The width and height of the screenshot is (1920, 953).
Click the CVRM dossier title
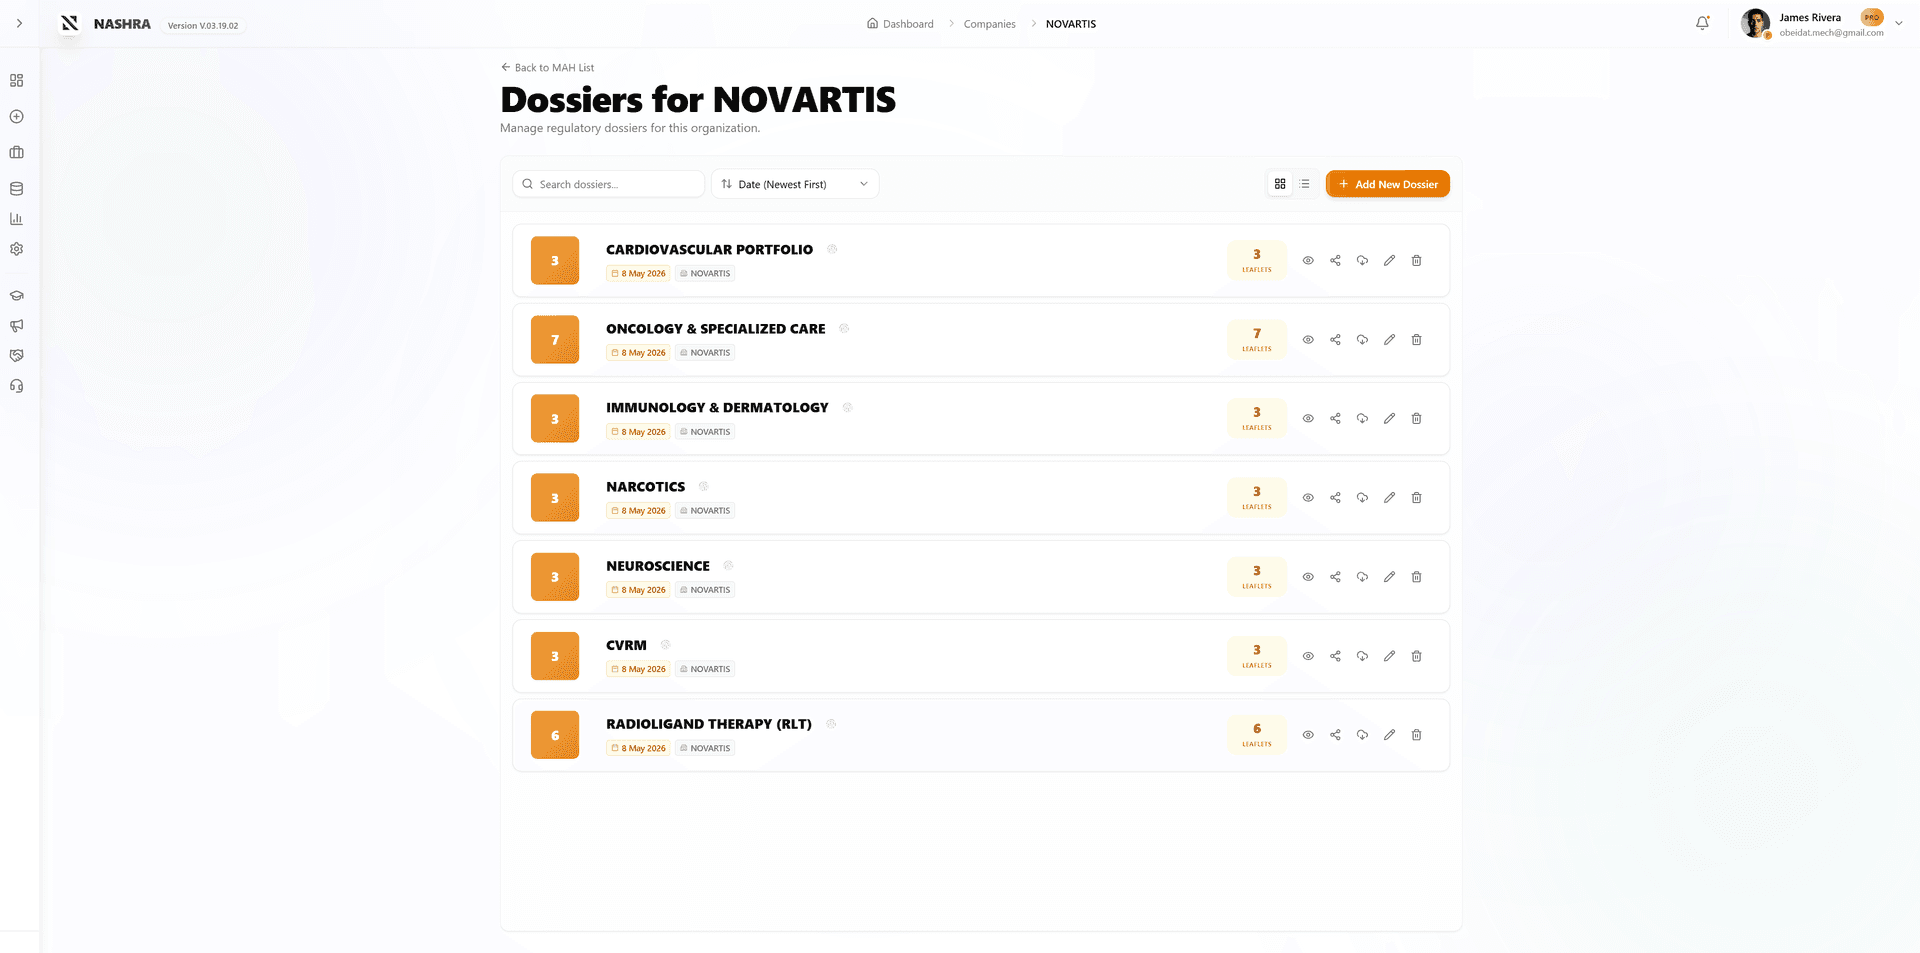pos(626,645)
